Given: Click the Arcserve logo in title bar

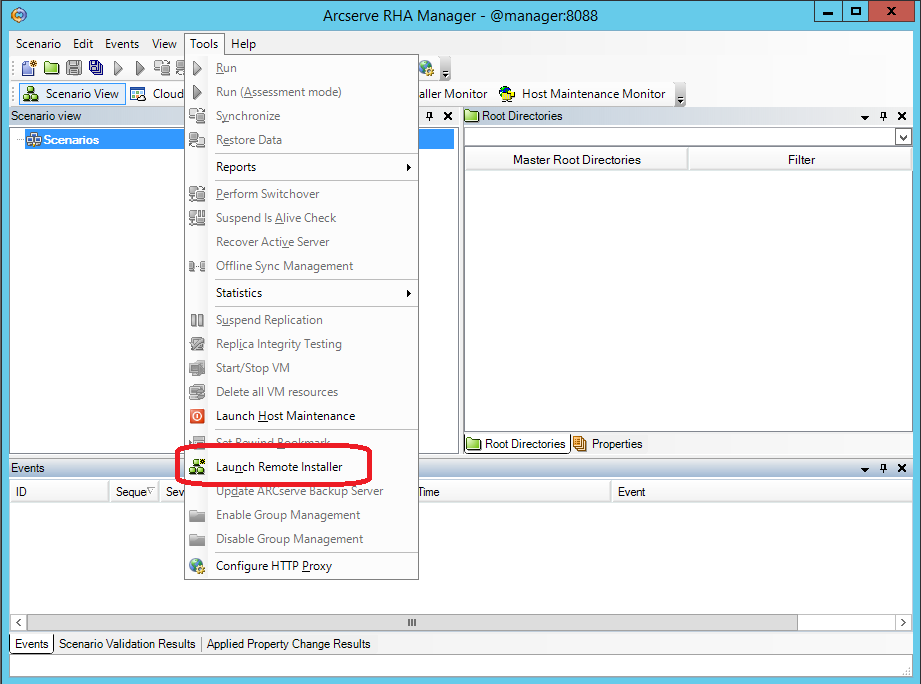Looking at the screenshot, I should click(x=19, y=15).
